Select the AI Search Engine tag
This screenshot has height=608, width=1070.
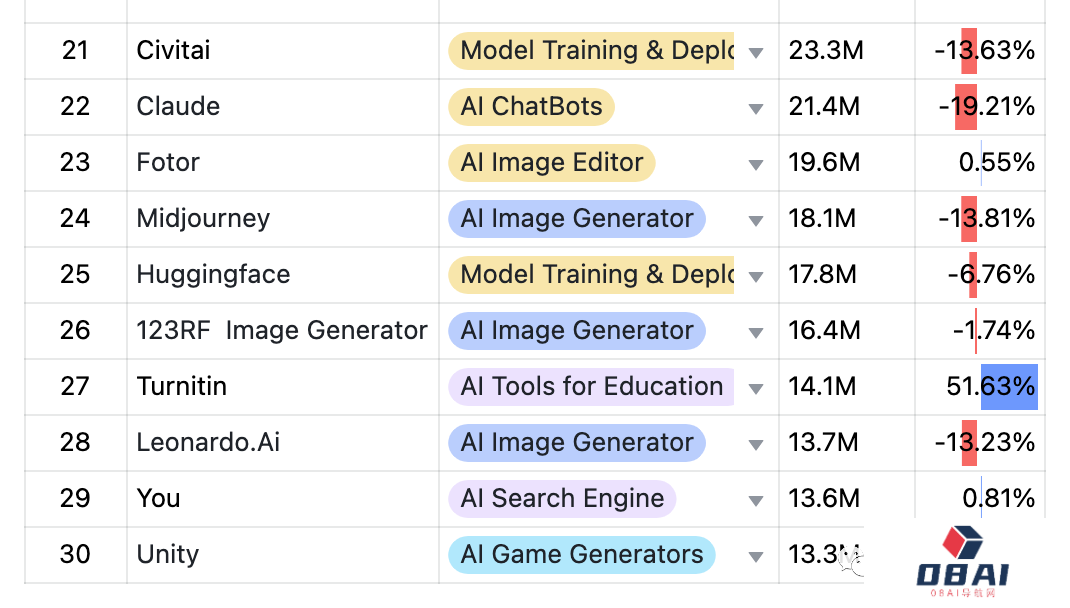point(562,498)
